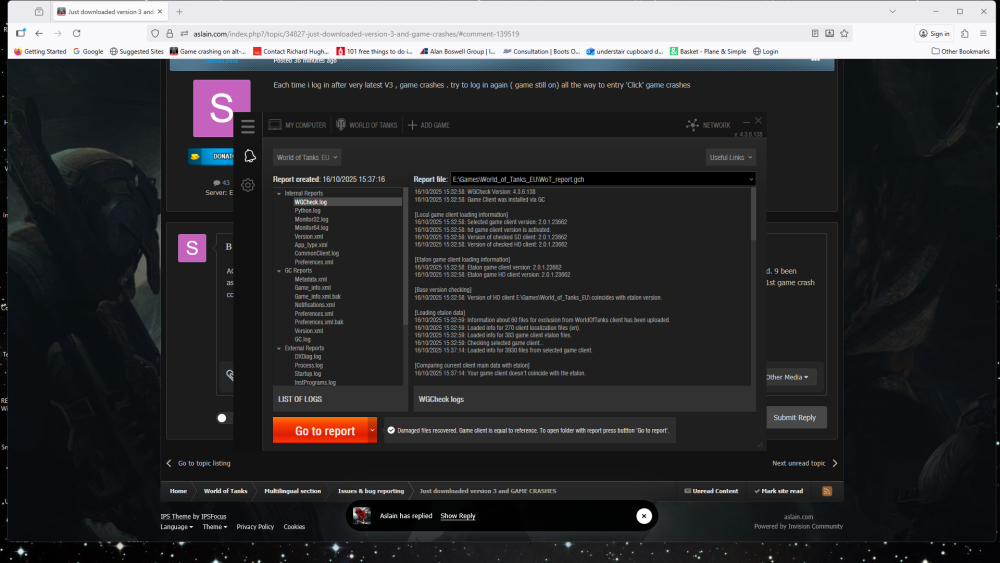Collapse the Internal Reports tree node
Viewport: 1000px width, 563px height.
point(279,193)
